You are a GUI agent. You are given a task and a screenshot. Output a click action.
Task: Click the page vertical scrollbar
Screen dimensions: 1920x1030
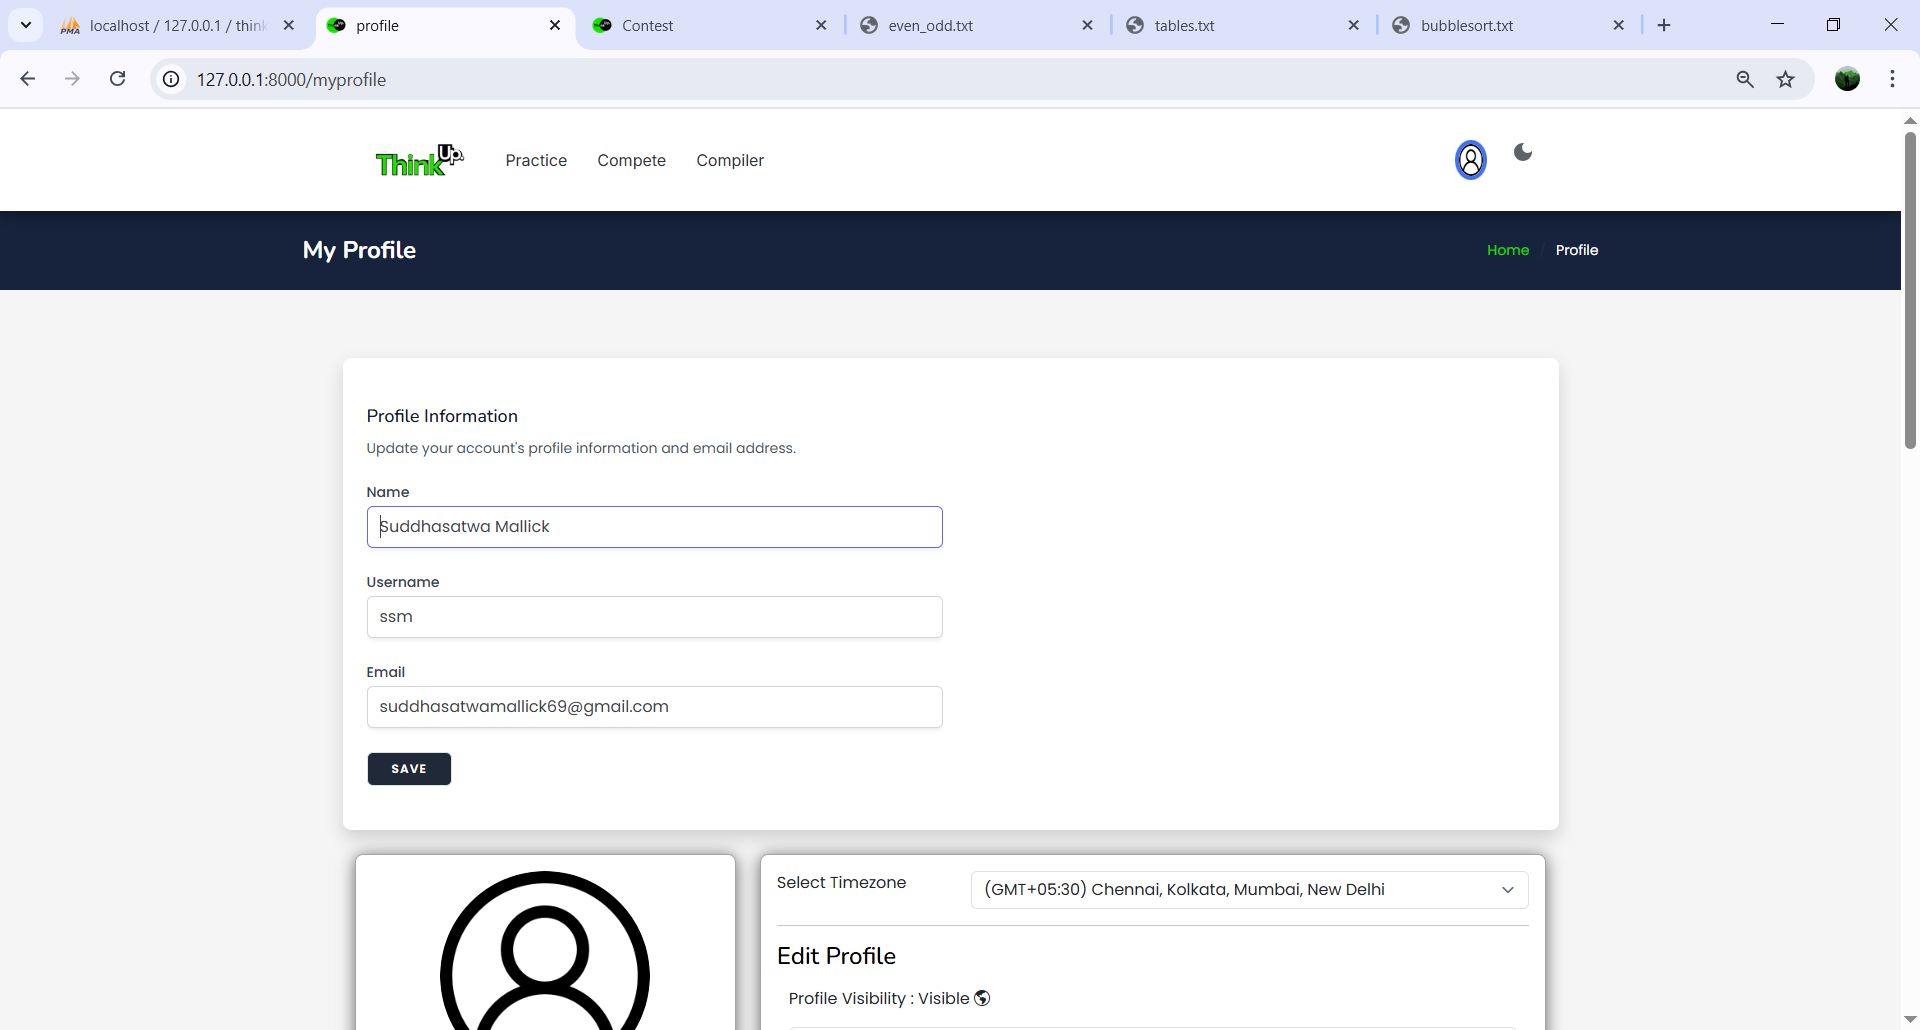1909,290
